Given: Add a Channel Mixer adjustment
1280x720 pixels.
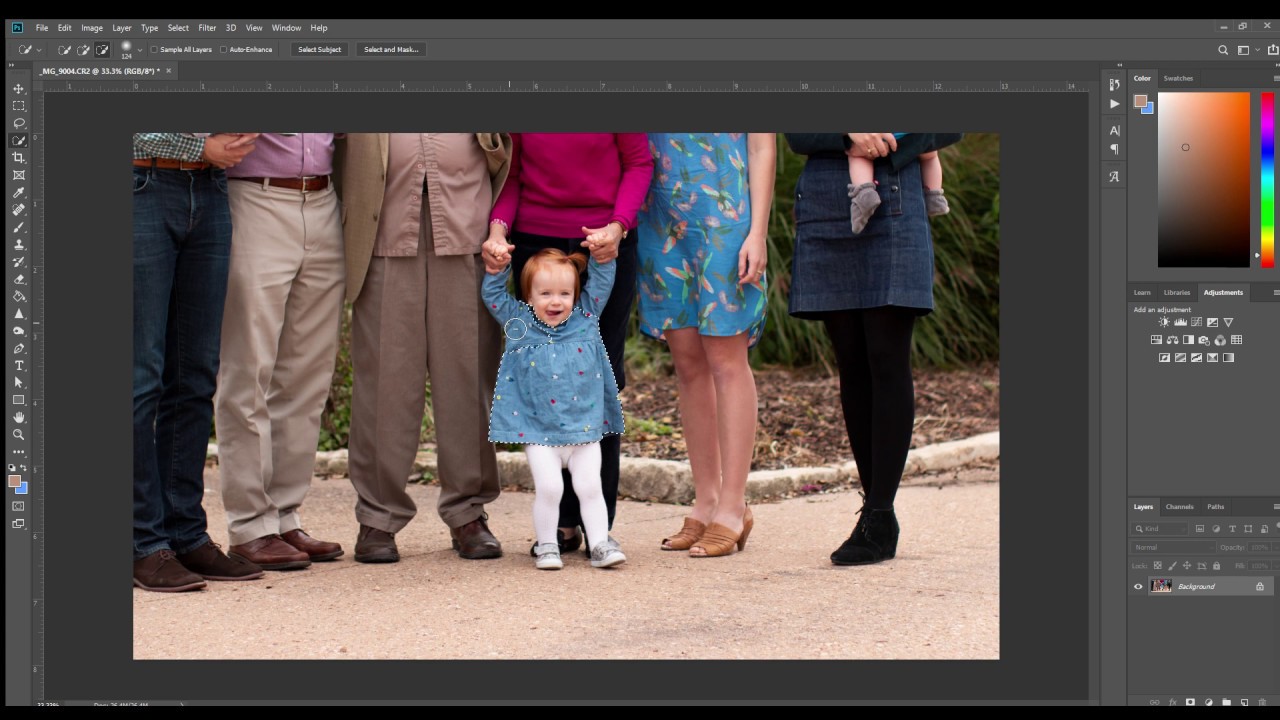Looking at the screenshot, I should (x=1220, y=340).
